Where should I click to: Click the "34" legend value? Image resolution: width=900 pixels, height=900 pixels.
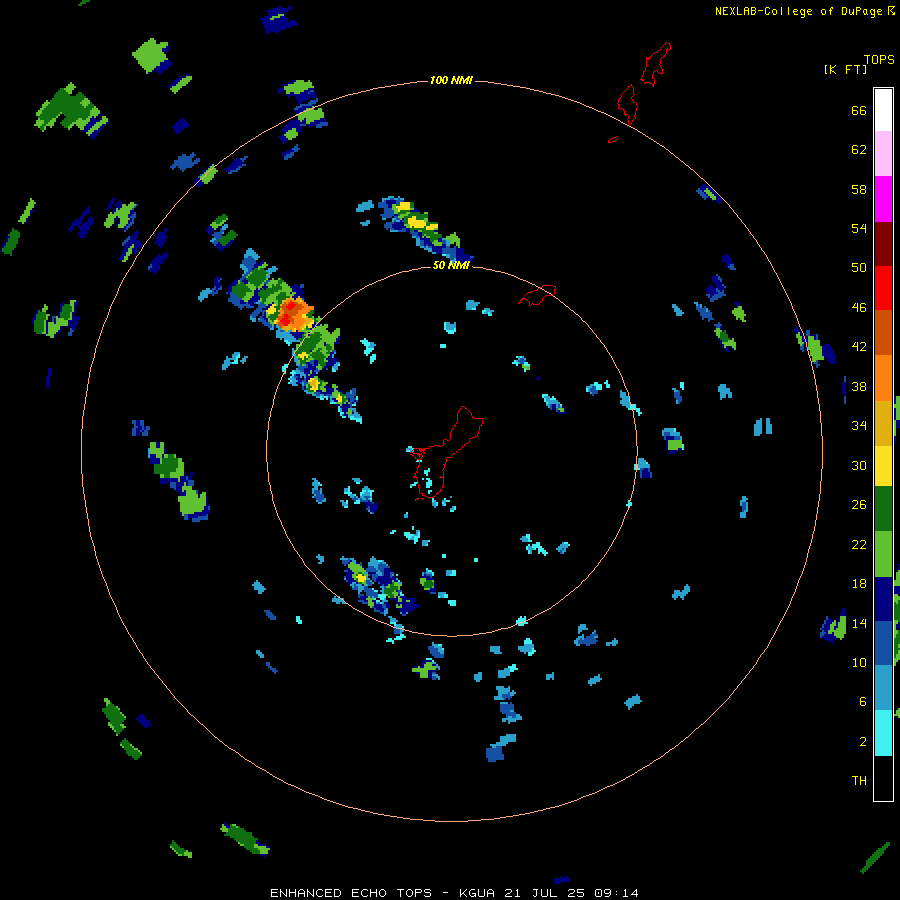point(859,426)
